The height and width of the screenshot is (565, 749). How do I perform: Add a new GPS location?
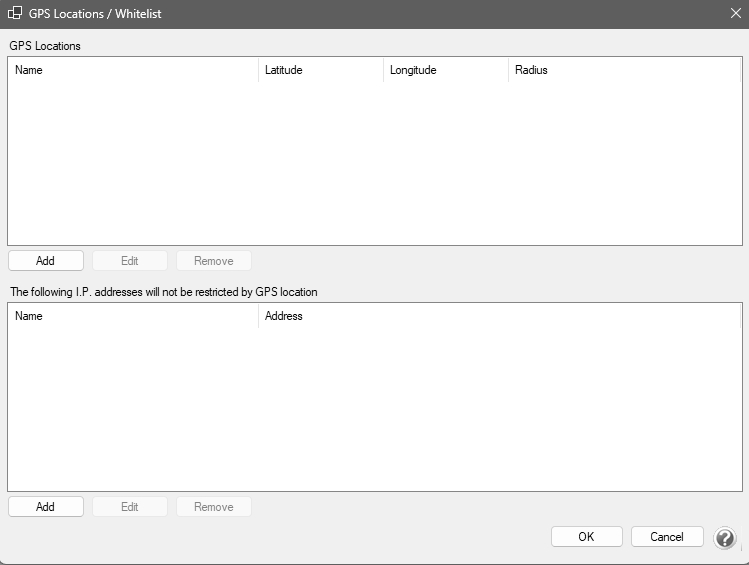(x=45, y=261)
